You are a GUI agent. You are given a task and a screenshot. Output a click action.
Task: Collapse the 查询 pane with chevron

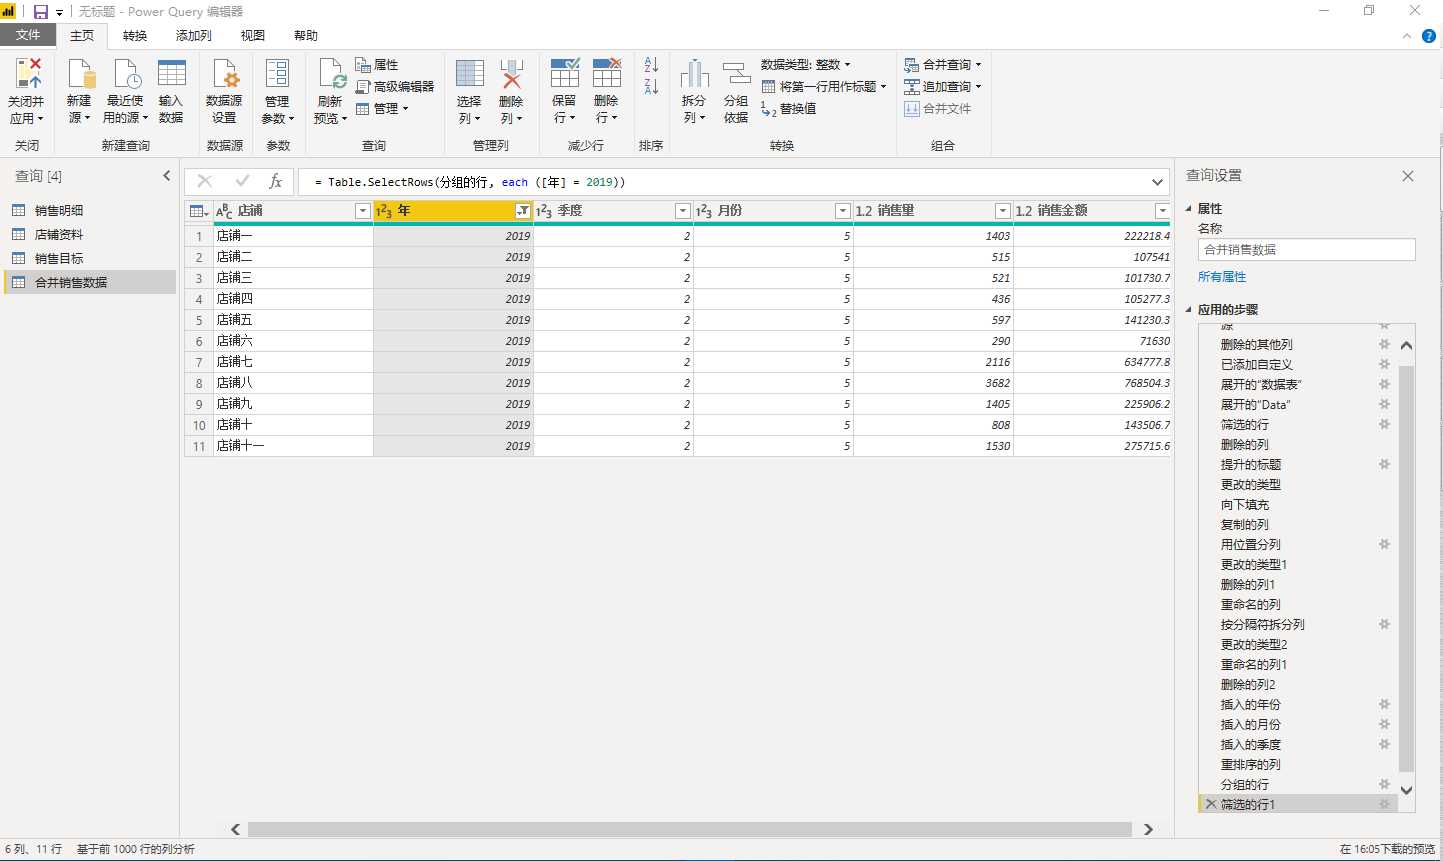[x=167, y=176]
